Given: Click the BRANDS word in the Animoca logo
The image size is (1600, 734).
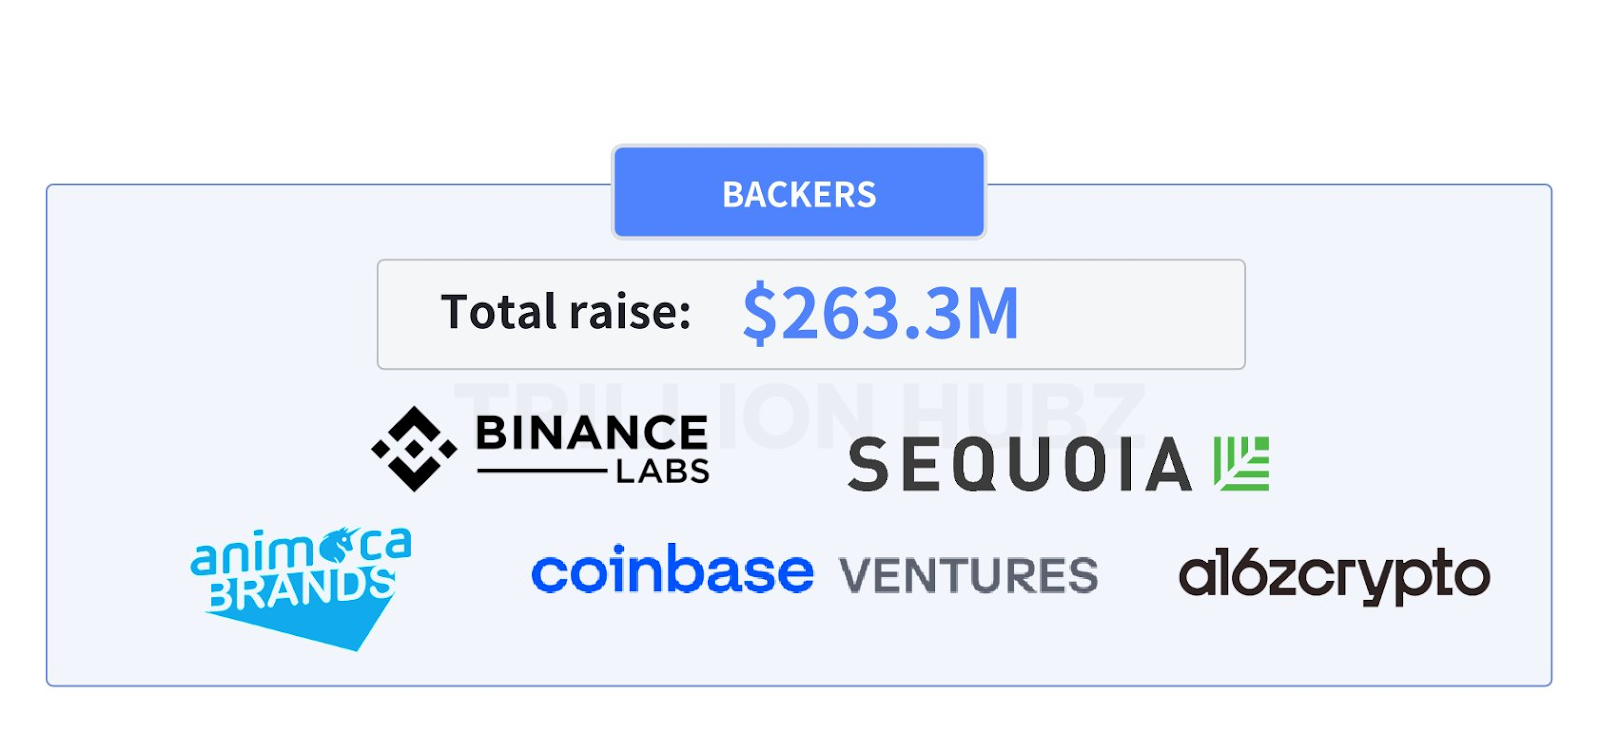Looking at the screenshot, I should [x=301, y=588].
